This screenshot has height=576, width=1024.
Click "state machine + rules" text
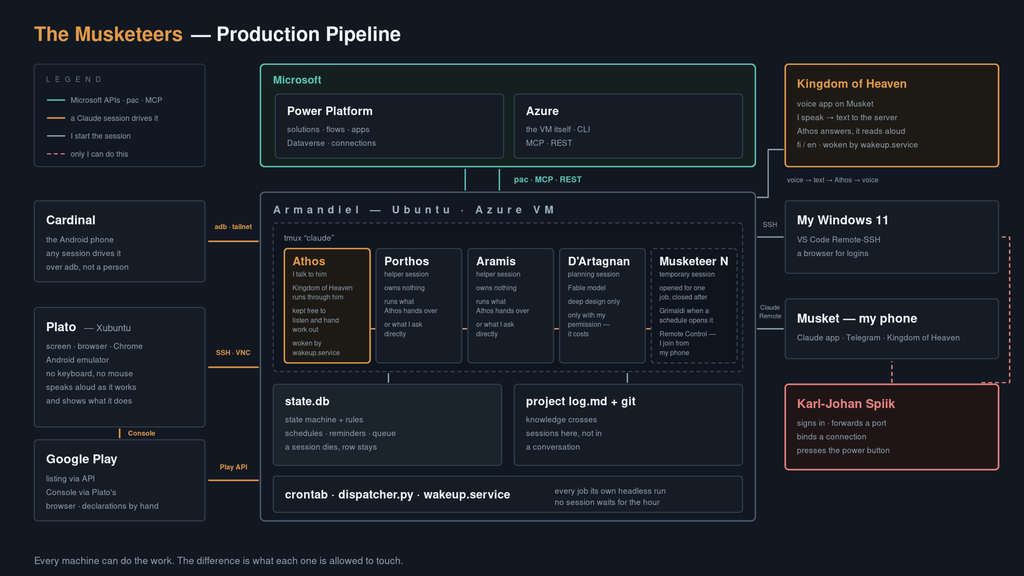[324, 420]
